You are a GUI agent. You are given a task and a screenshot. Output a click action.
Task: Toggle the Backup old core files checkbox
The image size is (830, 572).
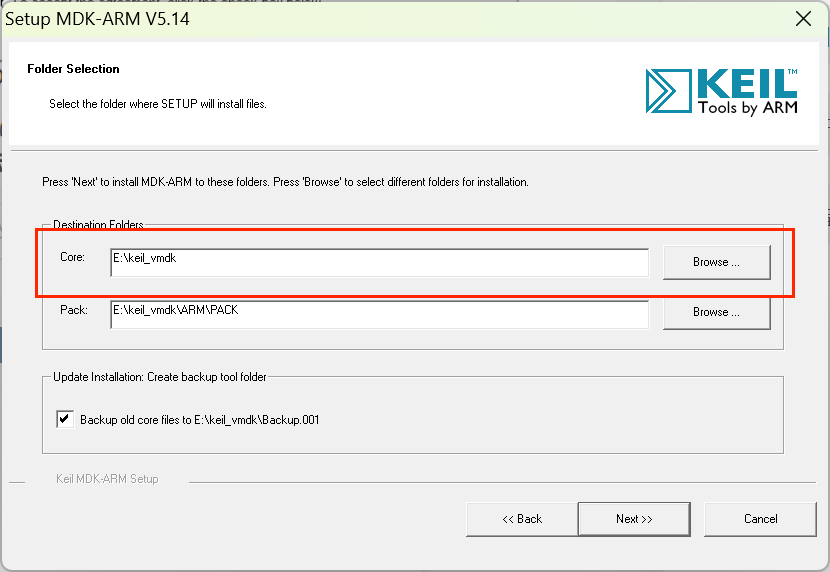pos(65,419)
